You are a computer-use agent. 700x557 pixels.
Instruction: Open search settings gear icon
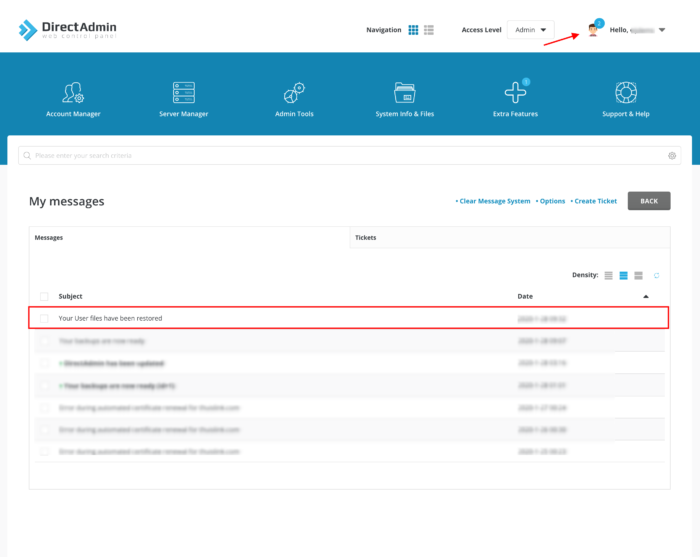(673, 156)
